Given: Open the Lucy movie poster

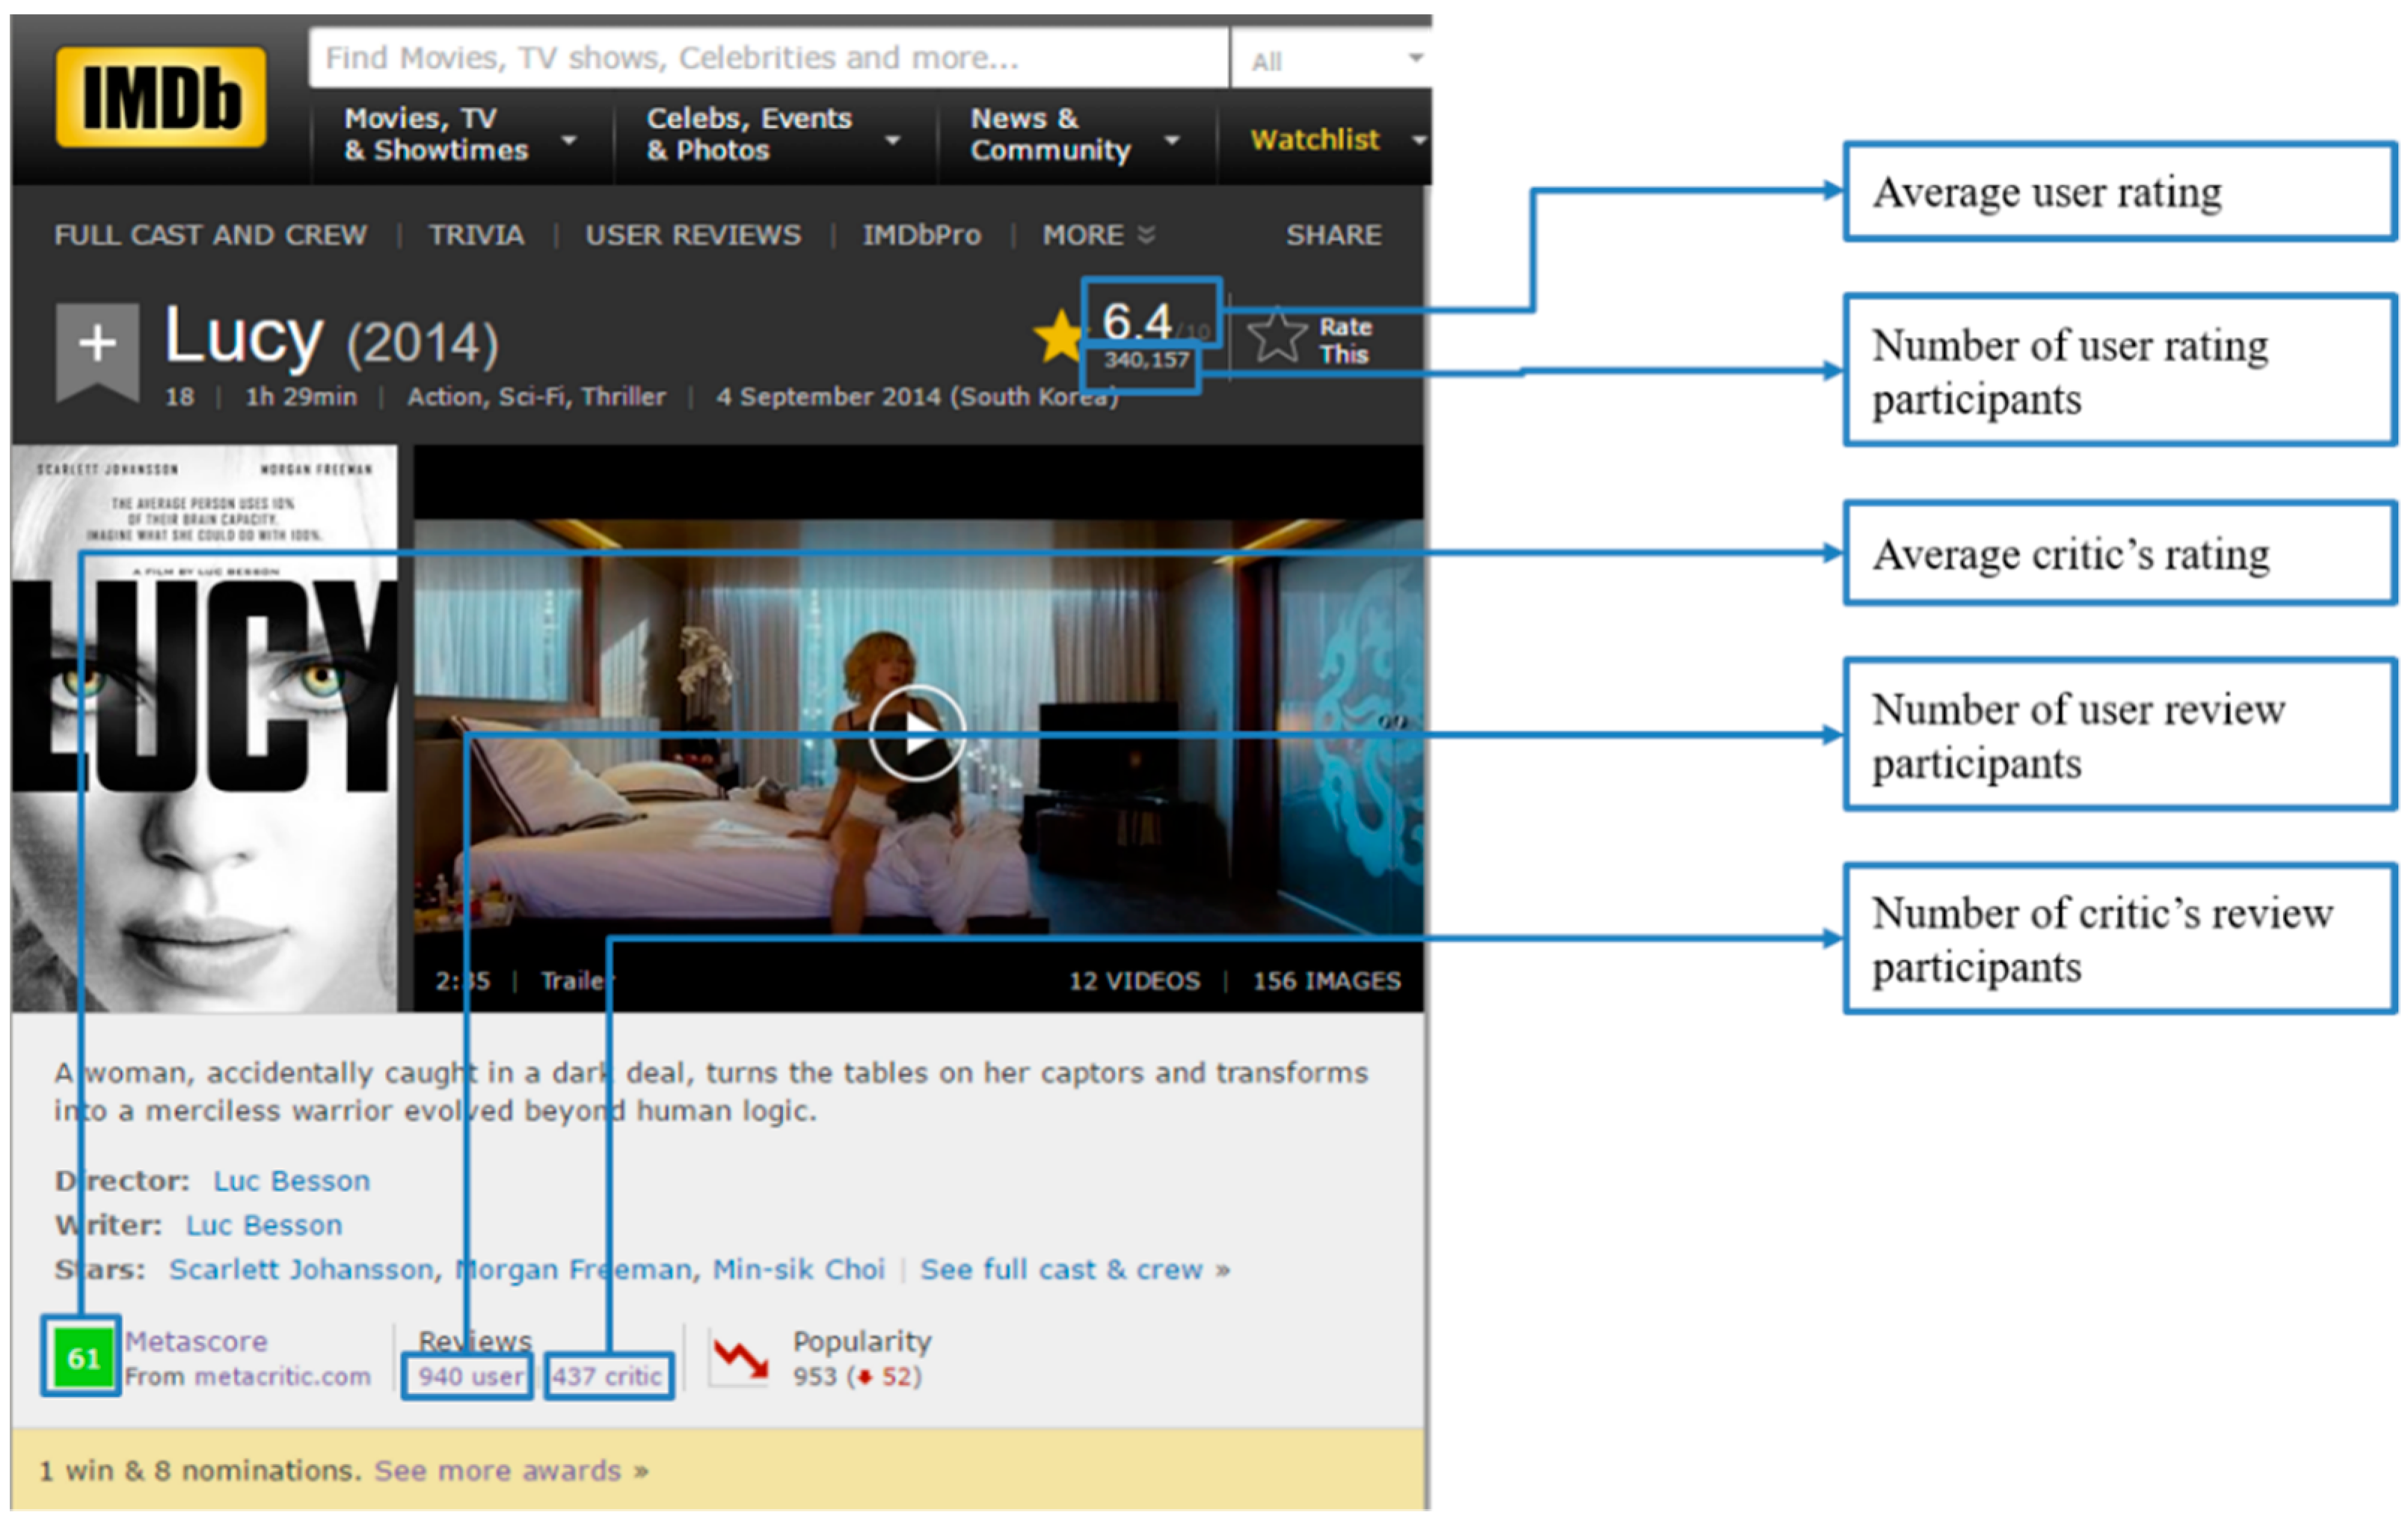Looking at the screenshot, I should tap(204, 728).
